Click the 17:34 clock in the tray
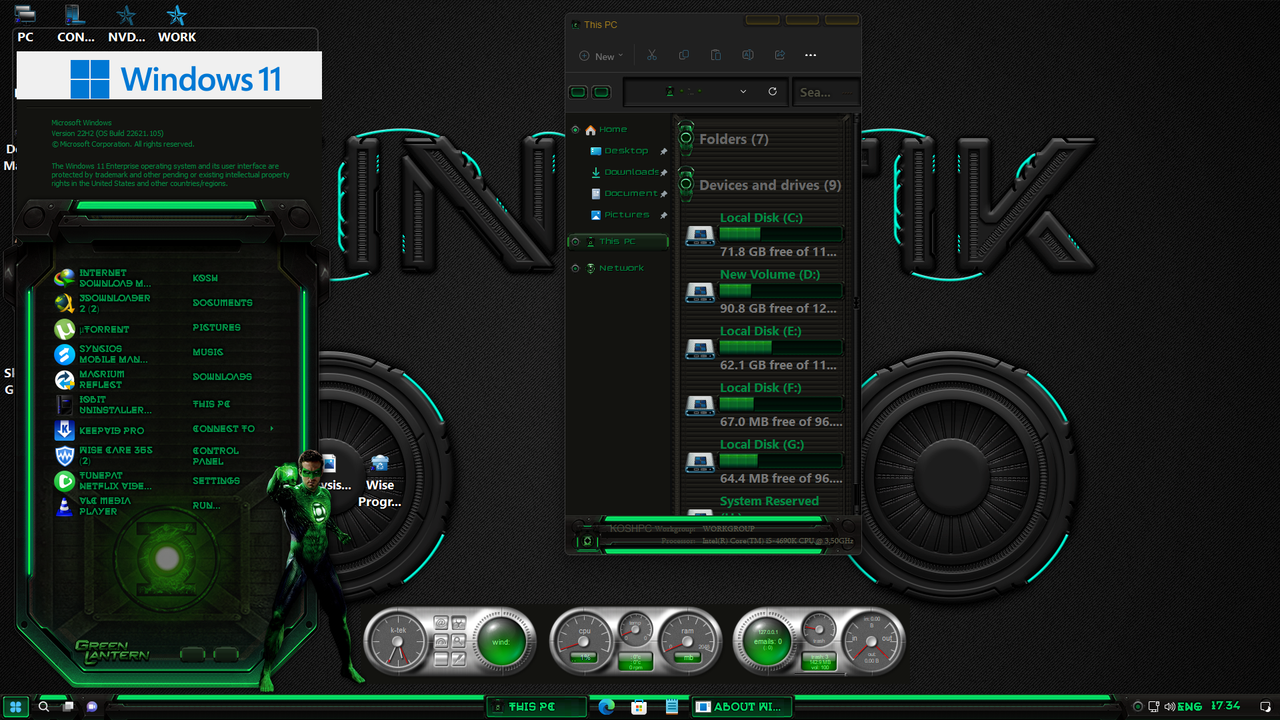The height and width of the screenshot is (720, 1280). pos(1226,706)
